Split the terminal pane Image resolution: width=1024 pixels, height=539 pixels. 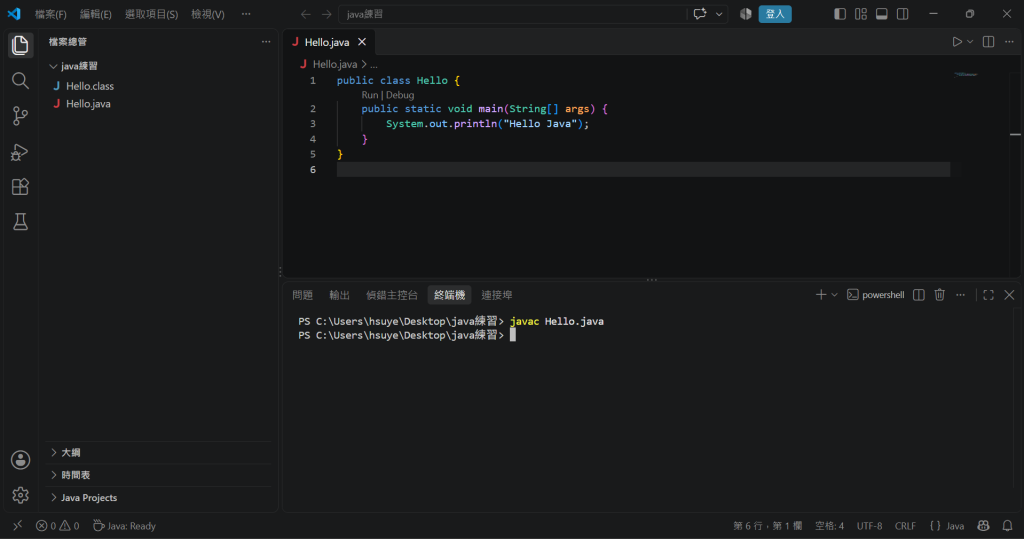pyautogui.click(x=919, y=295)
